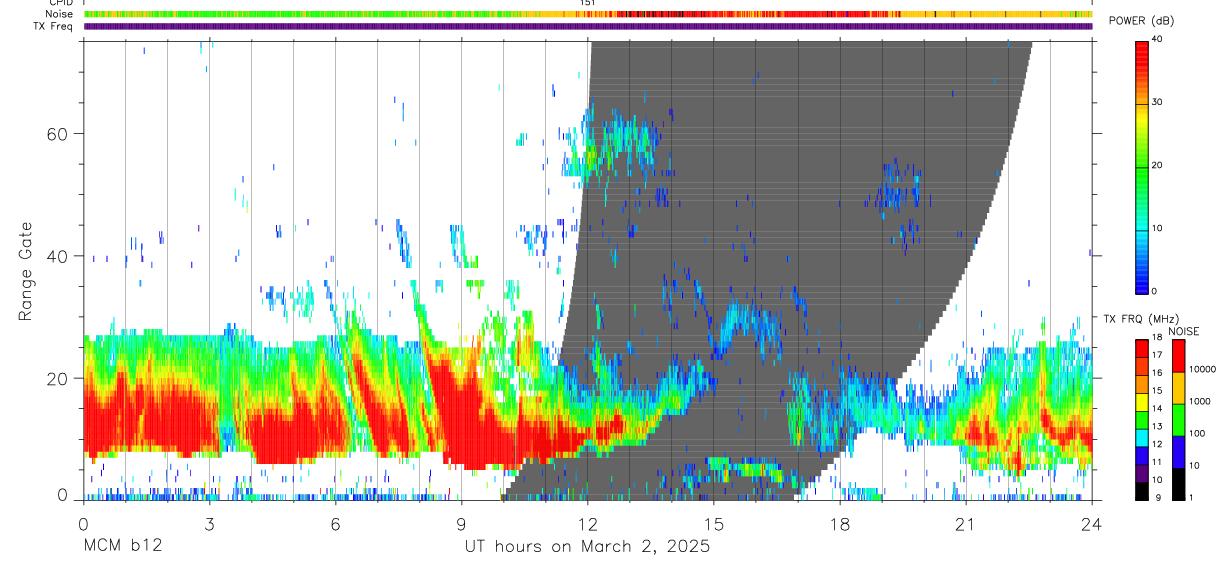This screenshot has width=1228, height=567.
Task: Click the 21 hour tick label
Action: (966, 524)
